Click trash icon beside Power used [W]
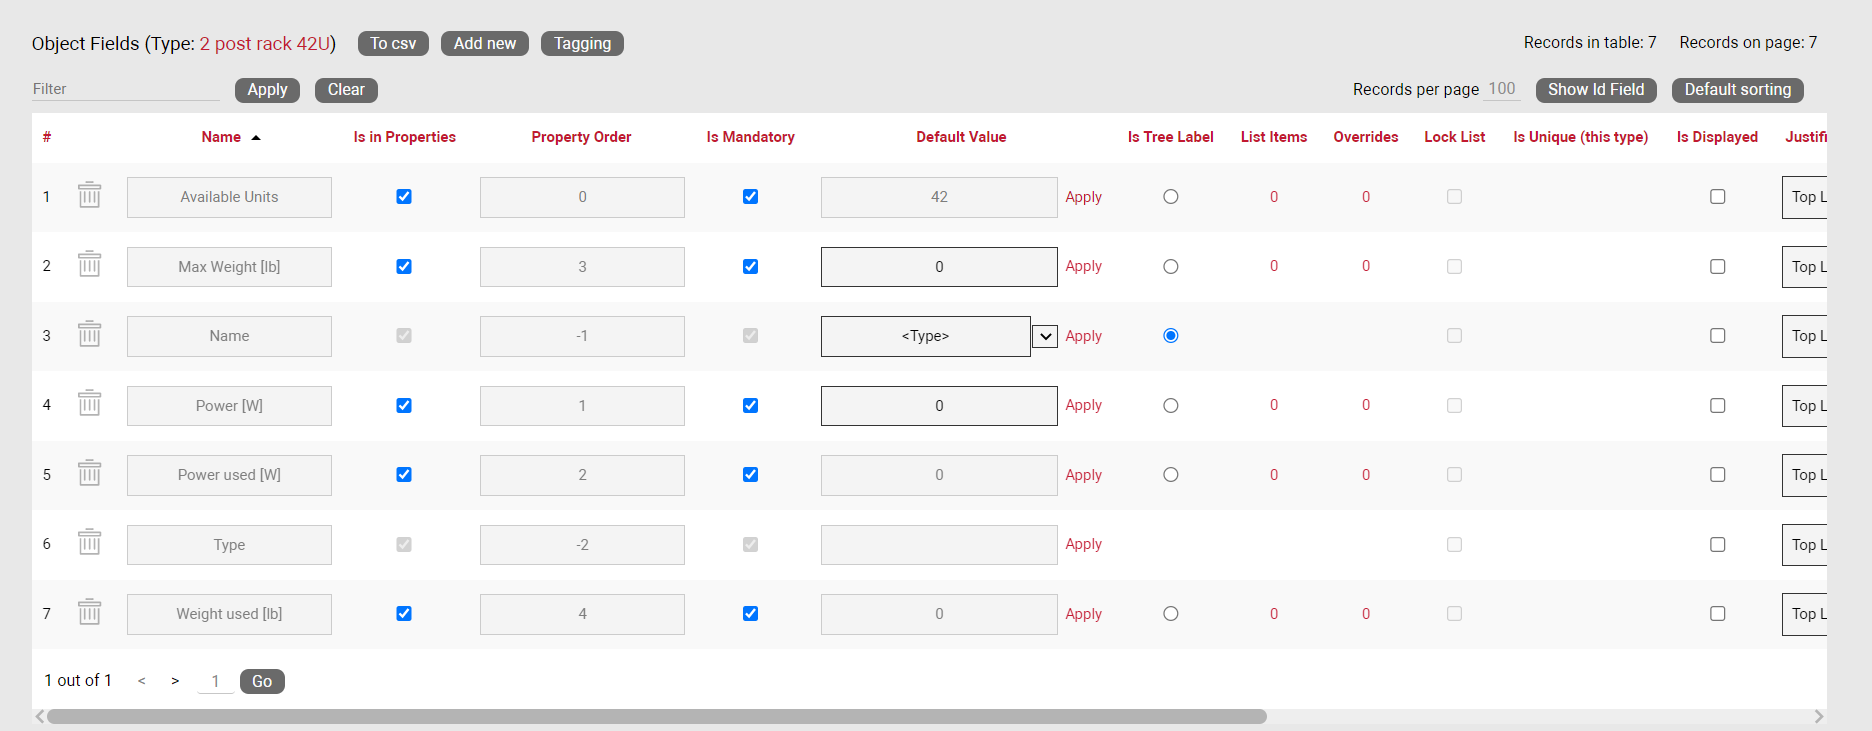Screen dimensions: 1872x731 click(90, 474)
